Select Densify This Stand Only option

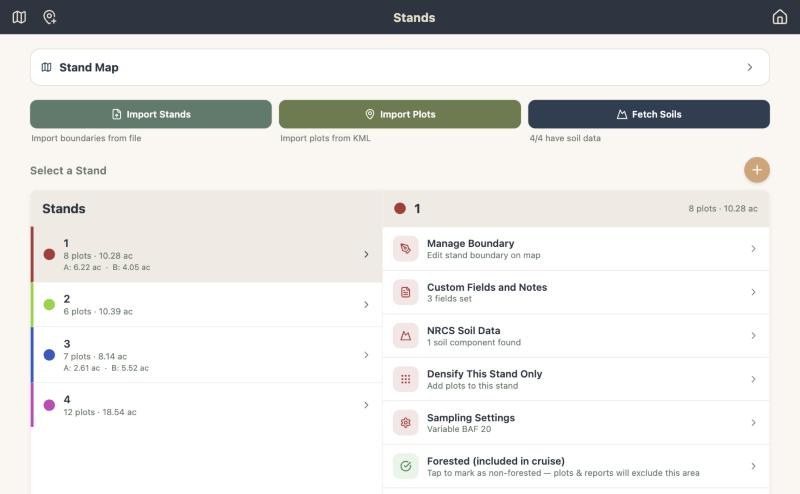pos(576,379)
